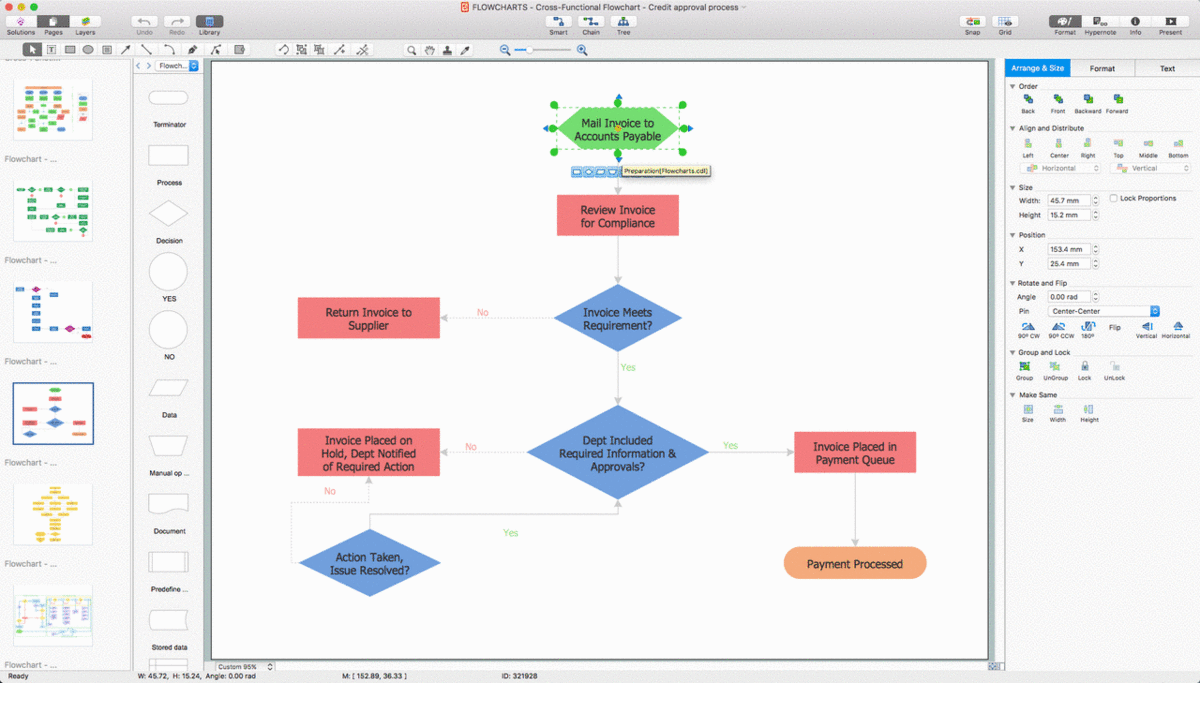
Task: Open the Flowcharts library dropdown
Action: (179, 66)
